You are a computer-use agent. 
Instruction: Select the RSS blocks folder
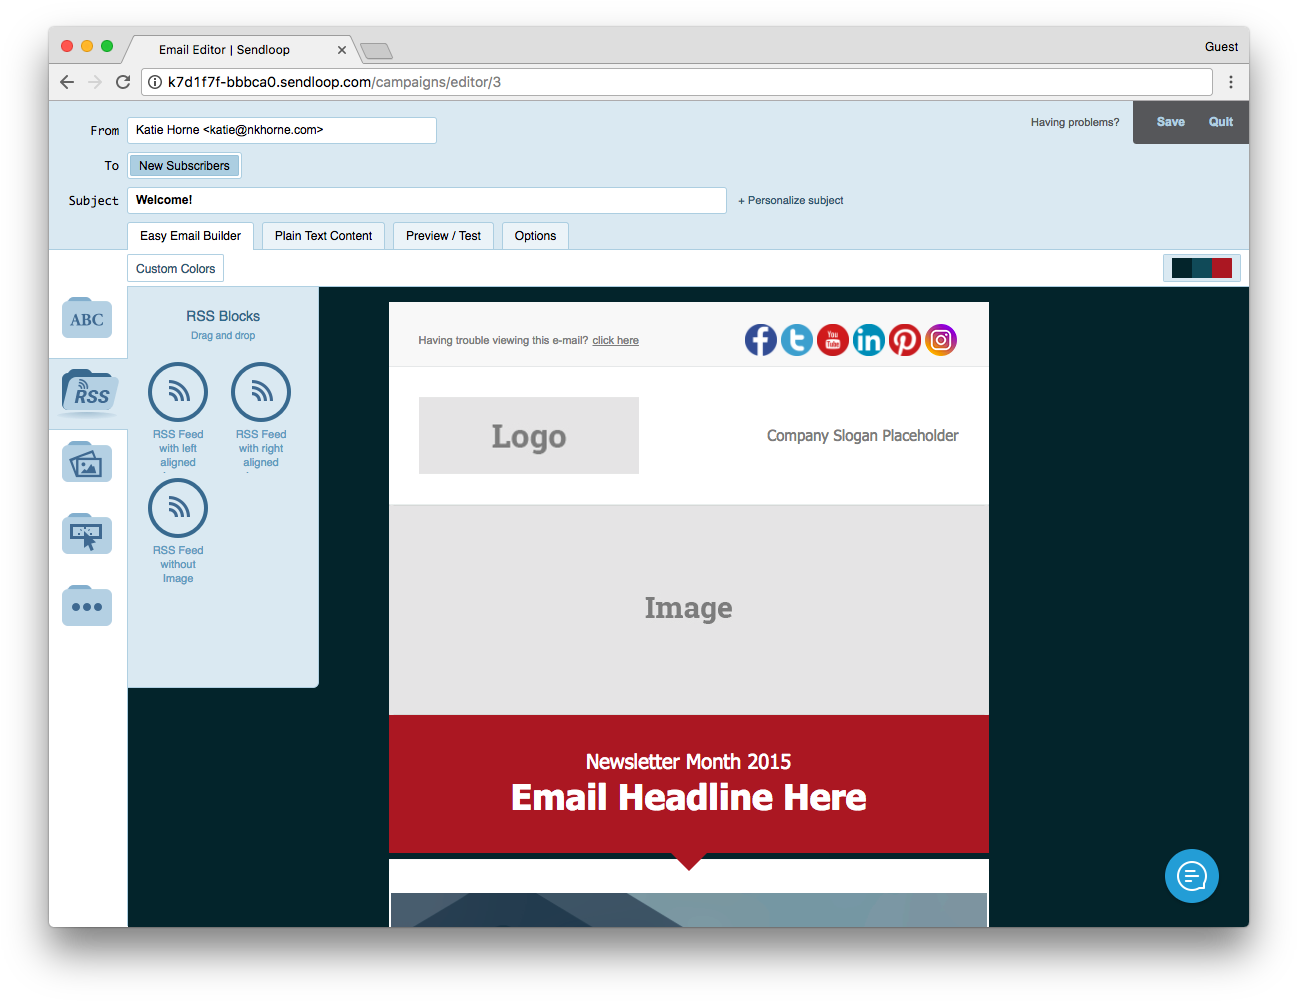pyautogui.click(x=87, y=391)
